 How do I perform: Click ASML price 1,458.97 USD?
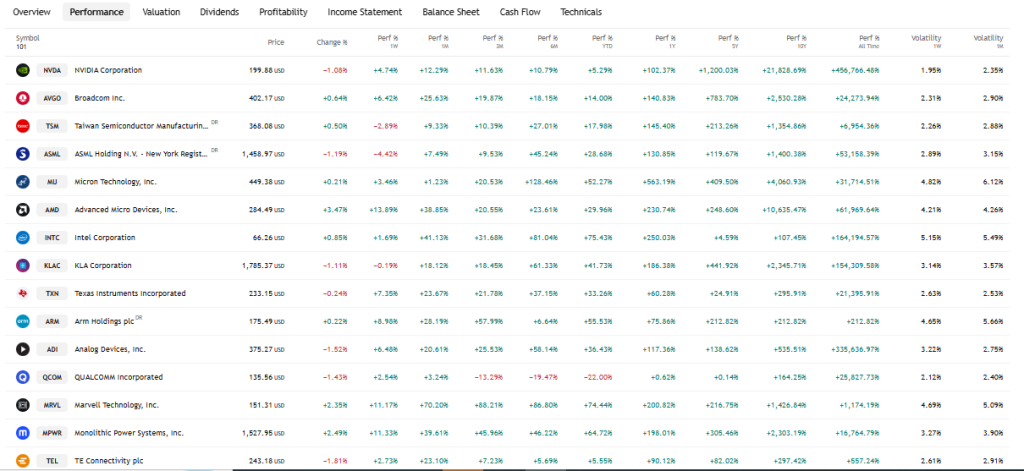pyautogui.click(x=263, y=154)
